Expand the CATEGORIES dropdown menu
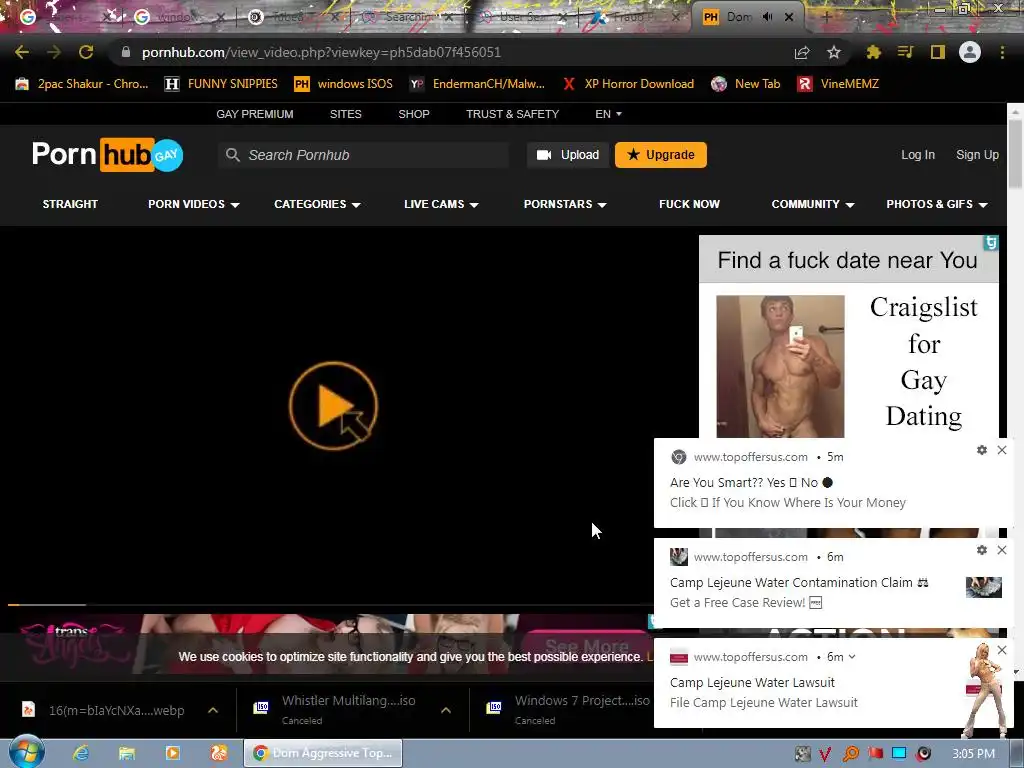The image size is (1024, 768). (317, 204)
